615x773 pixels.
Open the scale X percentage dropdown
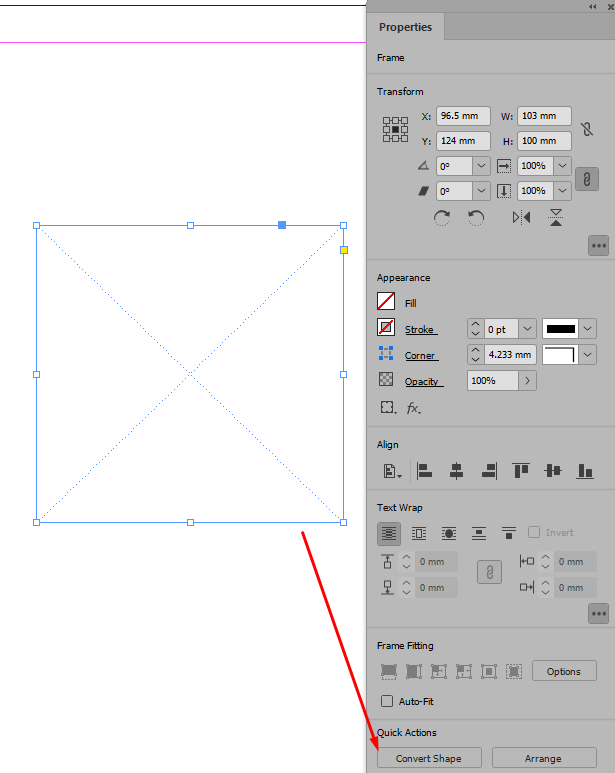click(x=562, y=166)
